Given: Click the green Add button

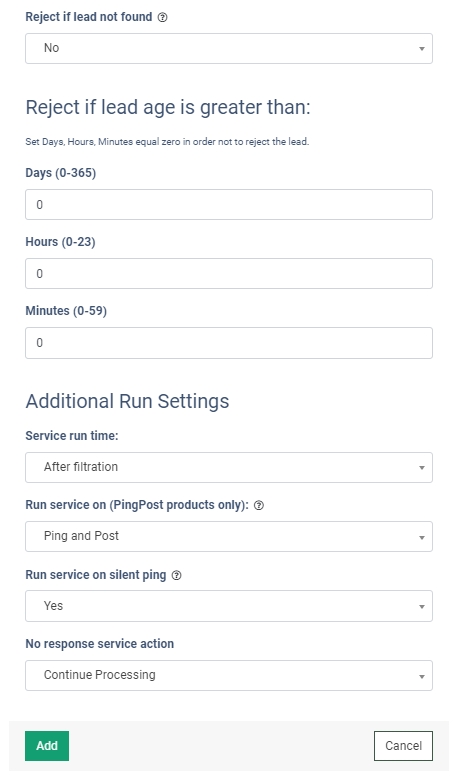Looking at the screenshot, I should point(47,746).
